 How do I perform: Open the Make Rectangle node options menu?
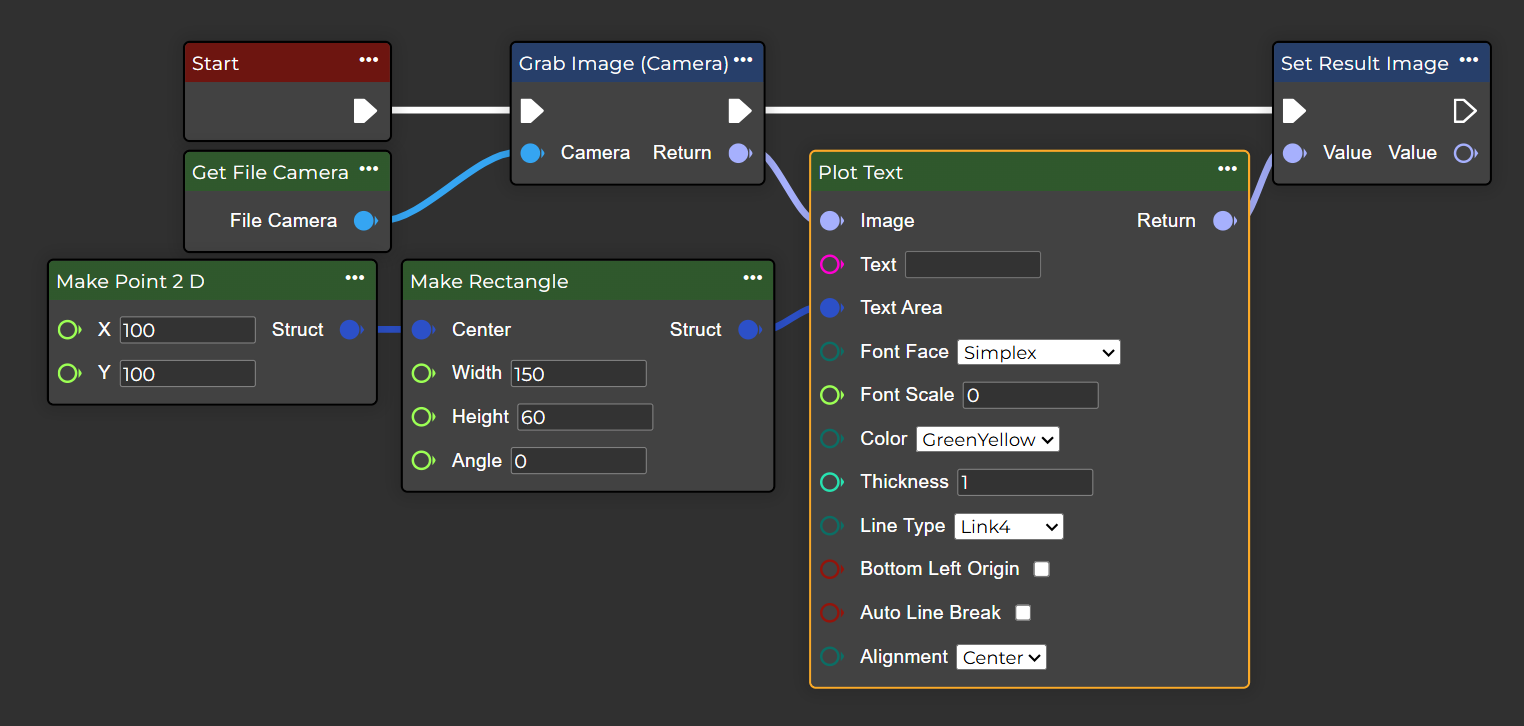pos(753,278)
